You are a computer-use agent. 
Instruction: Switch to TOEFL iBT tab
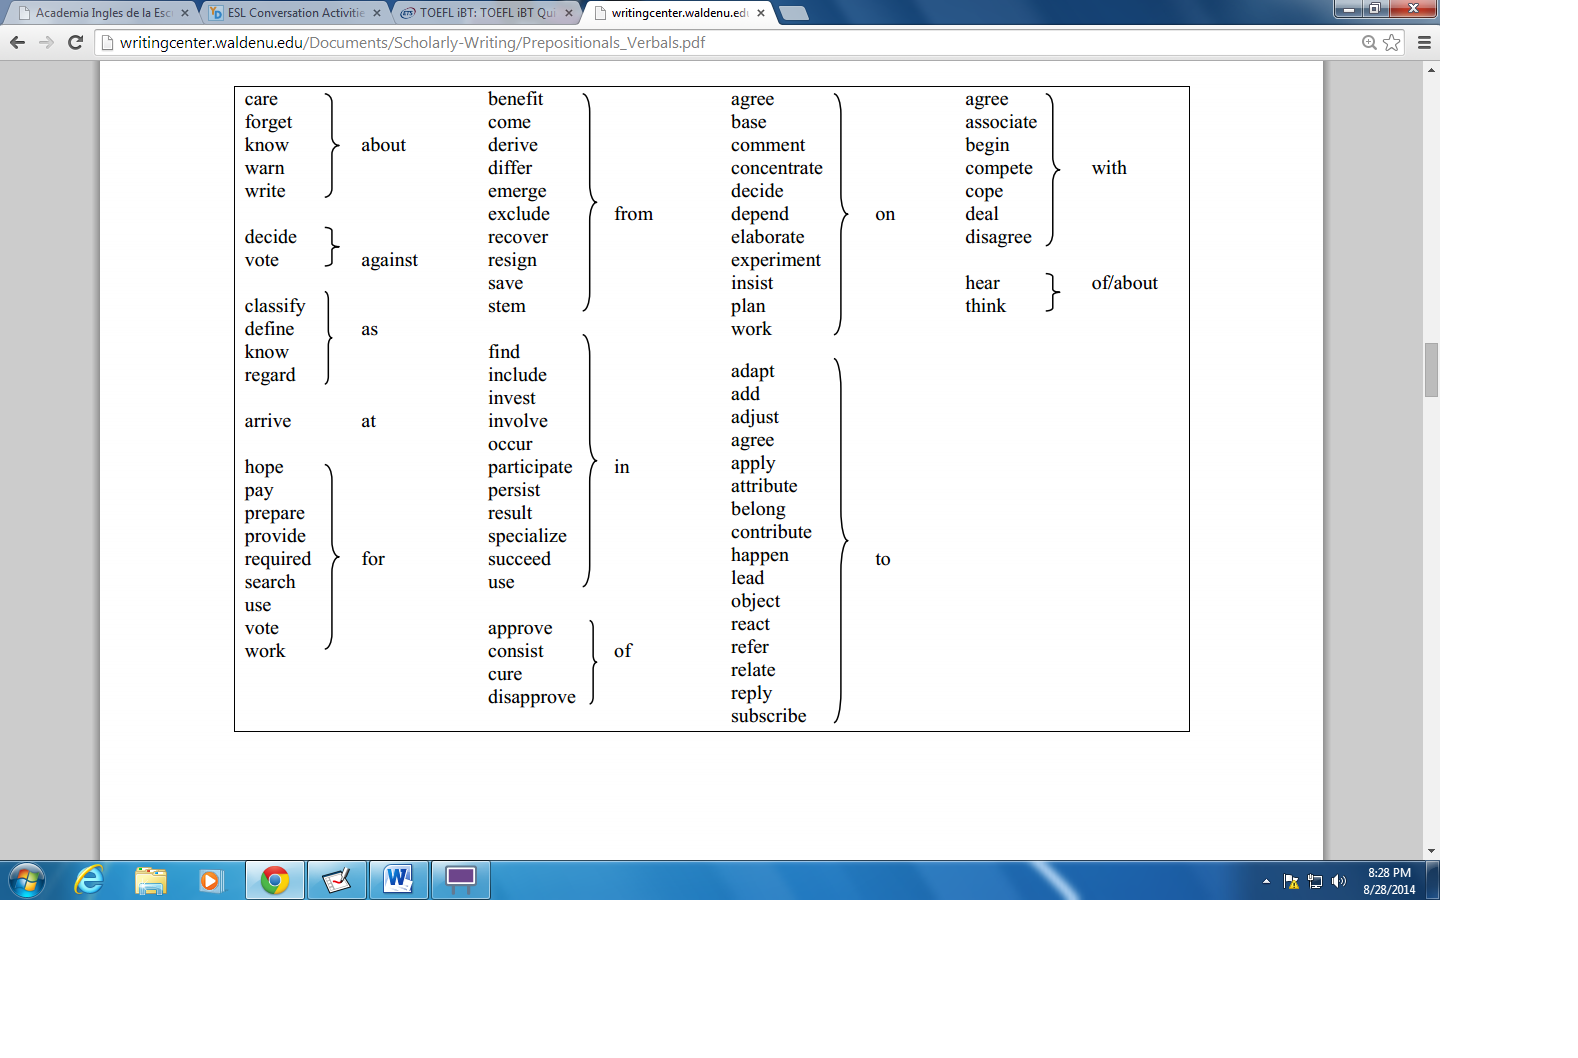(x=486, y=13)
